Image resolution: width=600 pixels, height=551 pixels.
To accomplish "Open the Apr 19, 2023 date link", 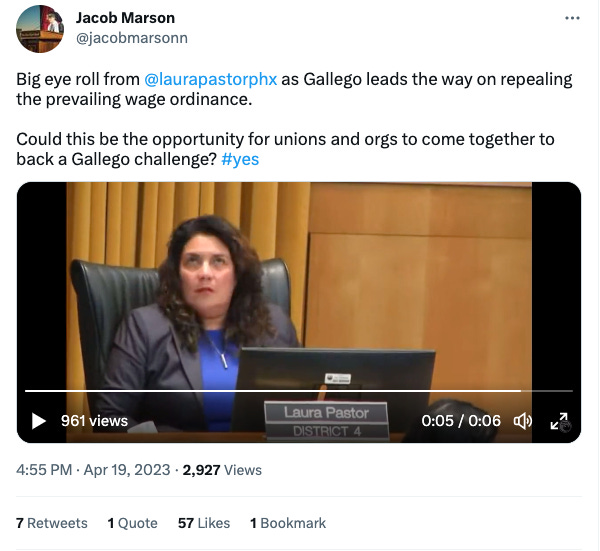I will [x=127, y=470].
